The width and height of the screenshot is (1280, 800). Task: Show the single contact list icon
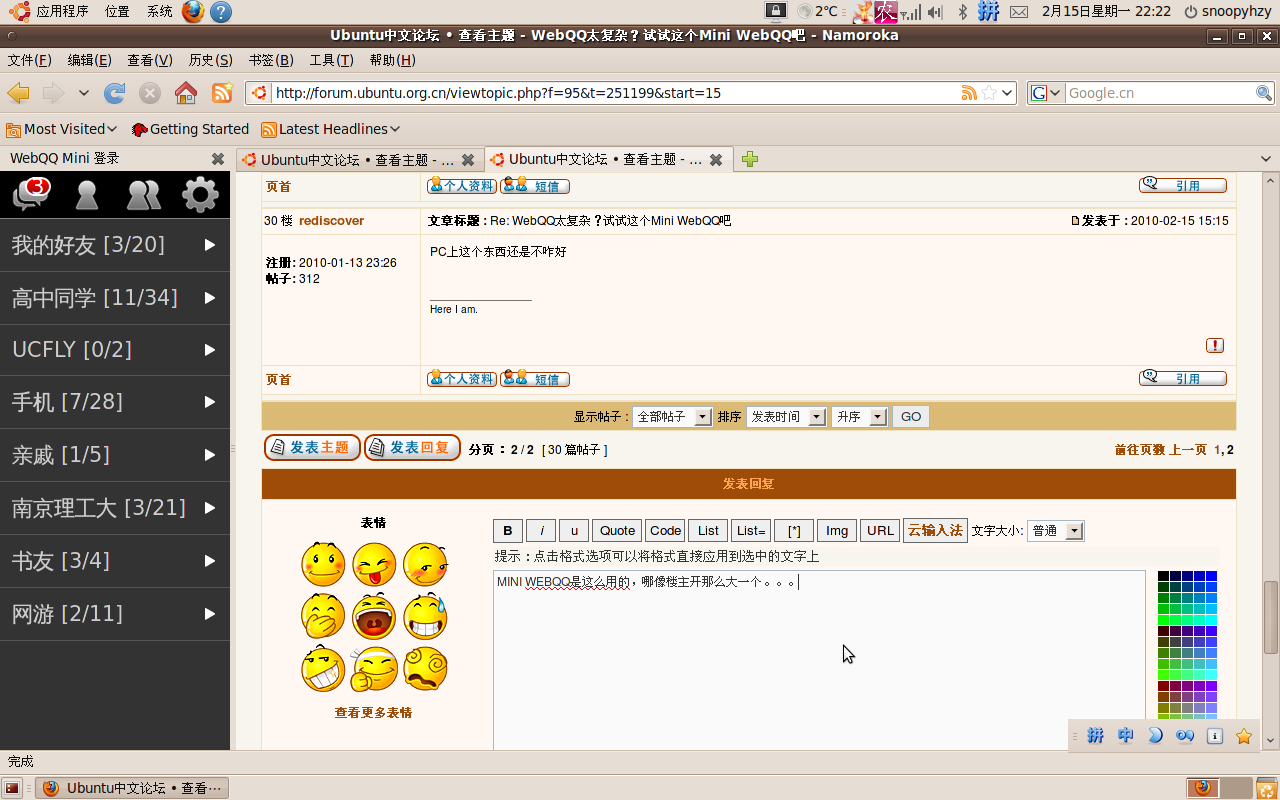(87, 195)
